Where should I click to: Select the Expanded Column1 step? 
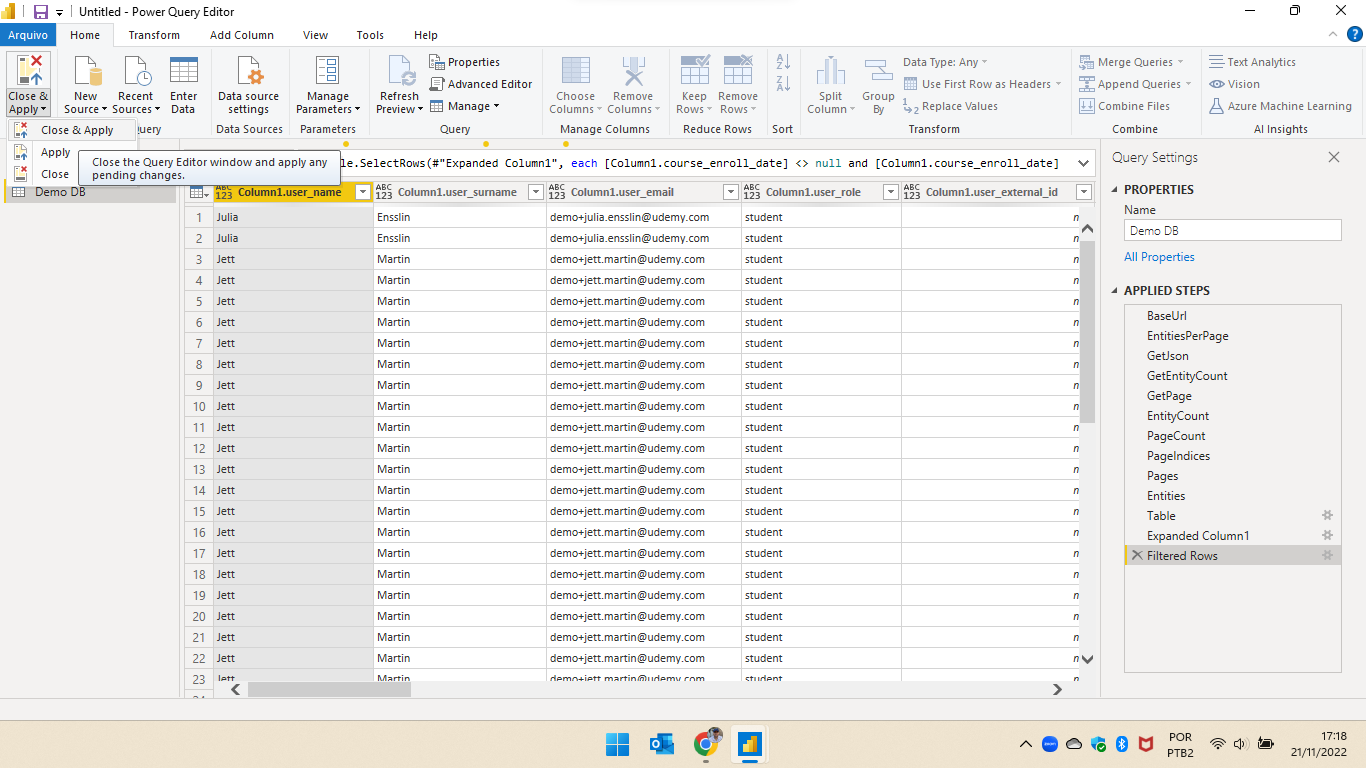point(1232,536)
